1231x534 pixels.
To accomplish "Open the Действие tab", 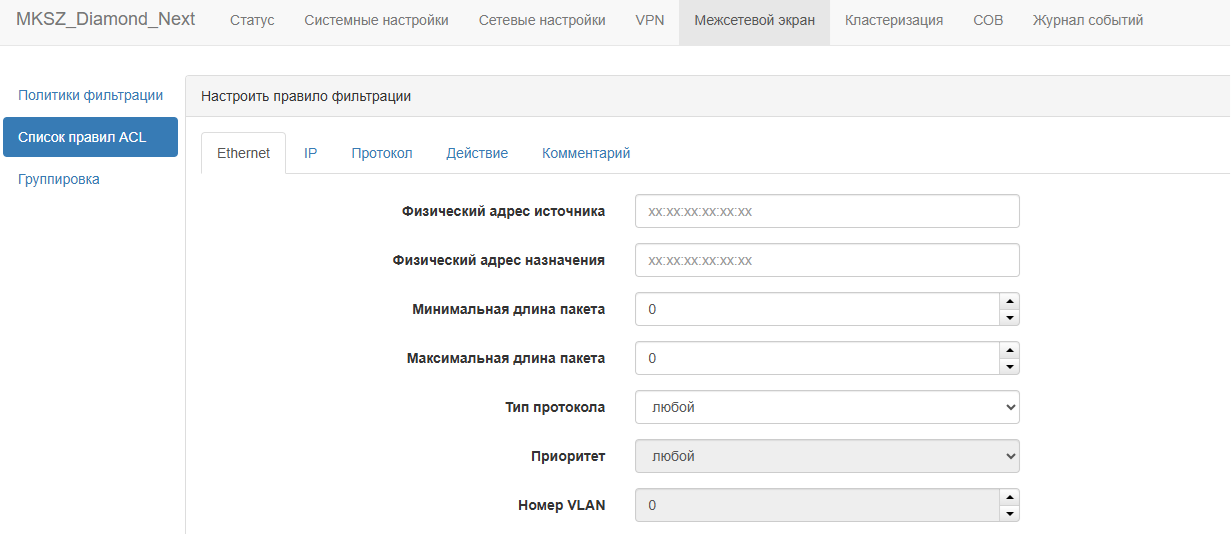I will click(477, 153).
